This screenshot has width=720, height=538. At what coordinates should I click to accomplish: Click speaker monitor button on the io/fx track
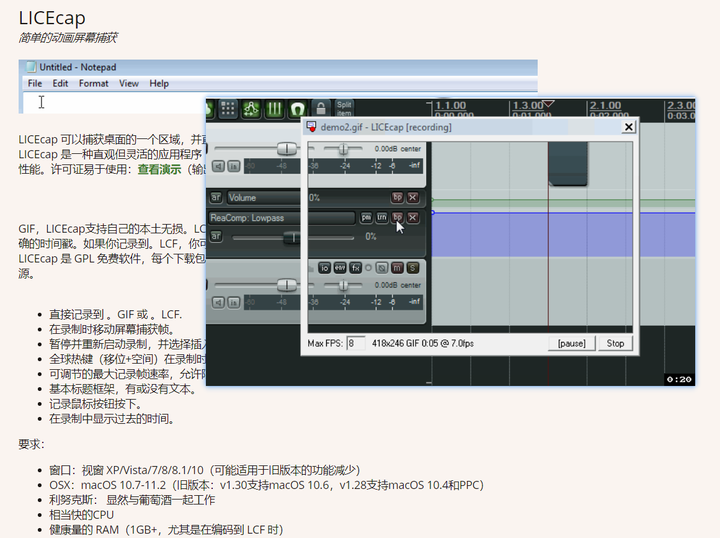(218, 303)
